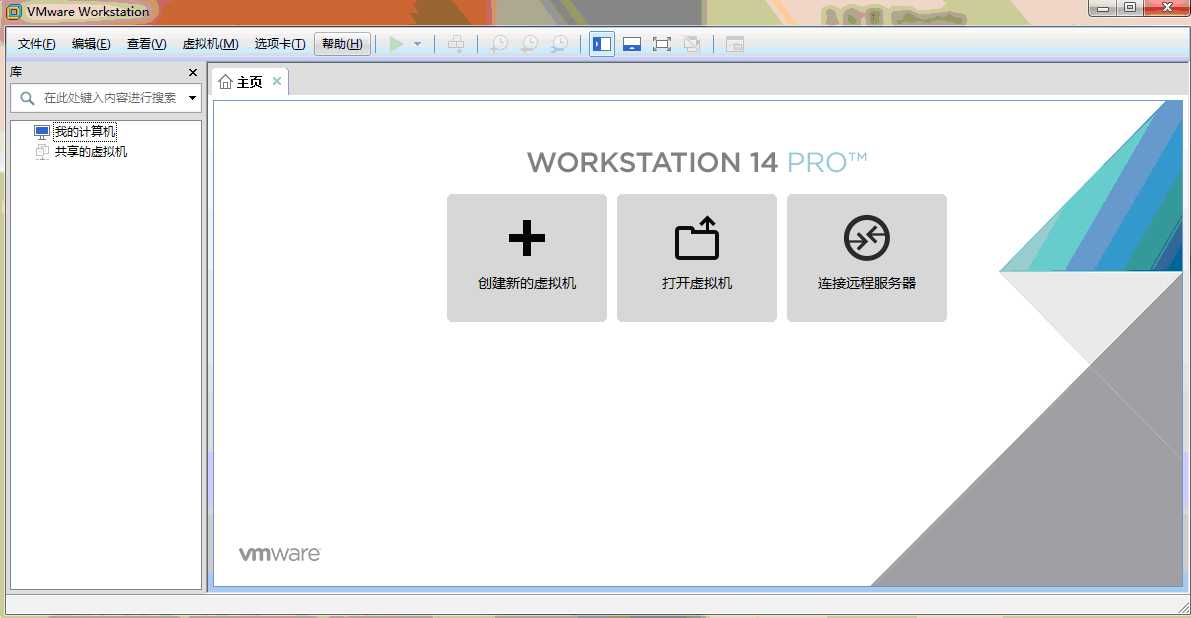Viewport: 1191px width, 618px height.
Task: Toggle the thumbnail bar view icon
Action: tap(632, 44)
